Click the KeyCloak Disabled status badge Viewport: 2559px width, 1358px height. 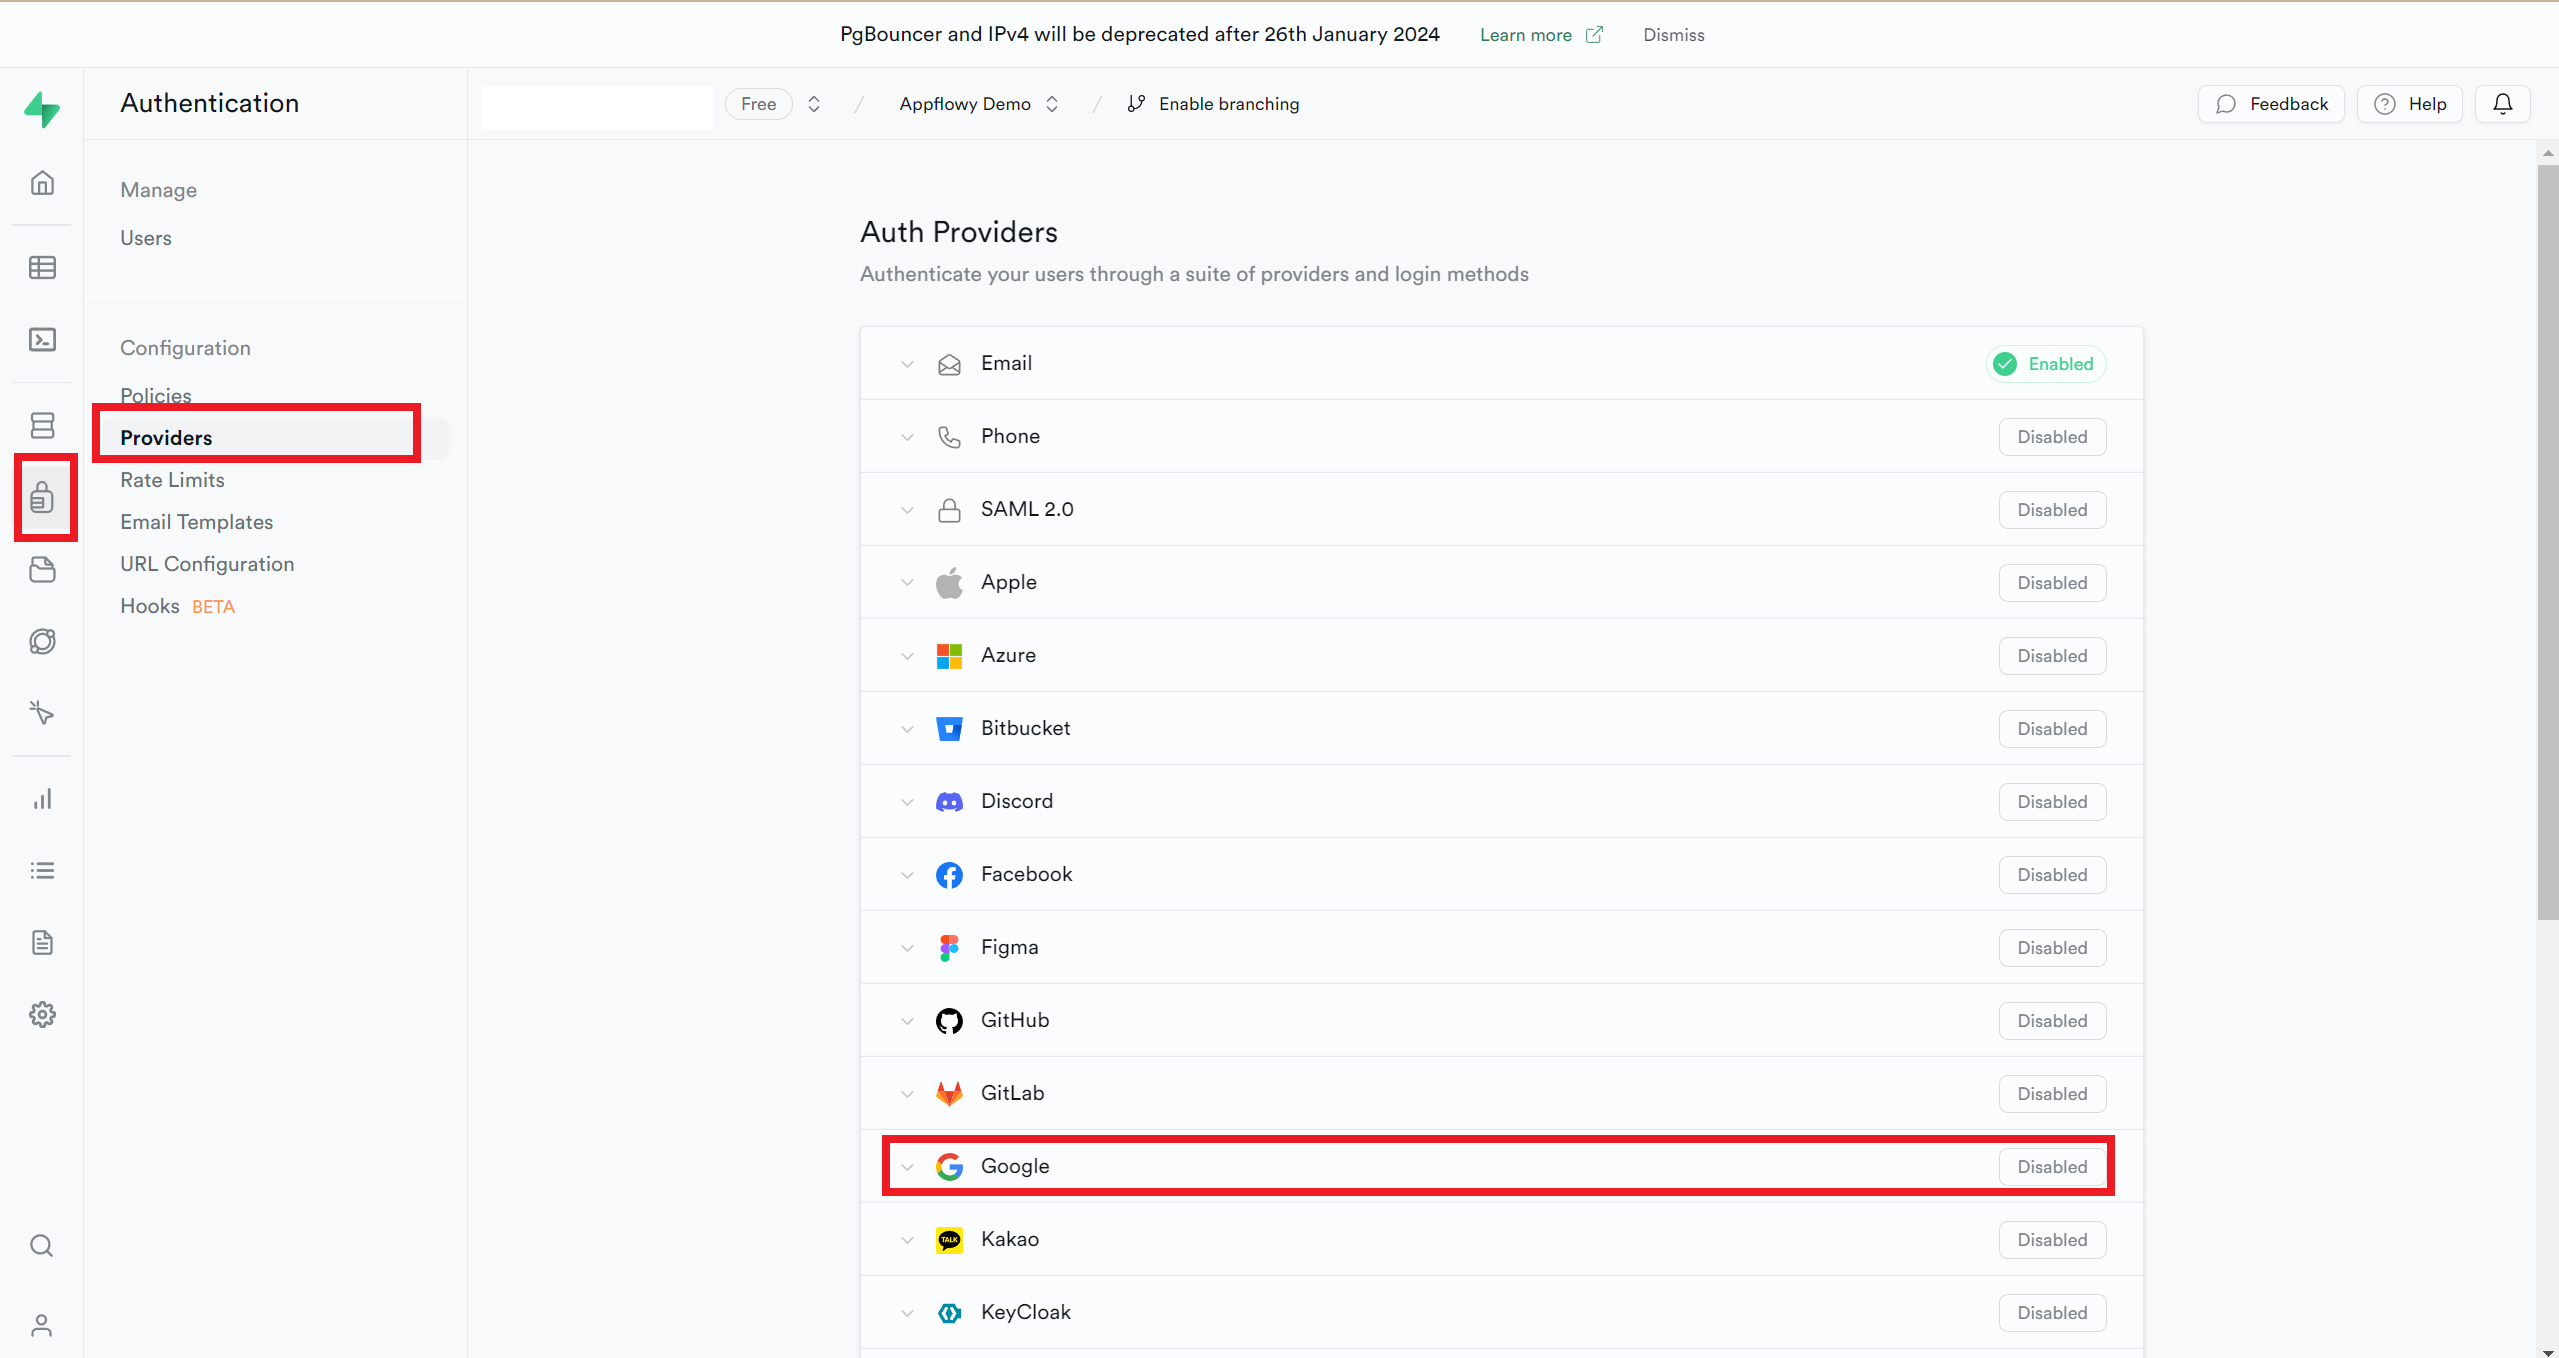click(2052, 1313)
